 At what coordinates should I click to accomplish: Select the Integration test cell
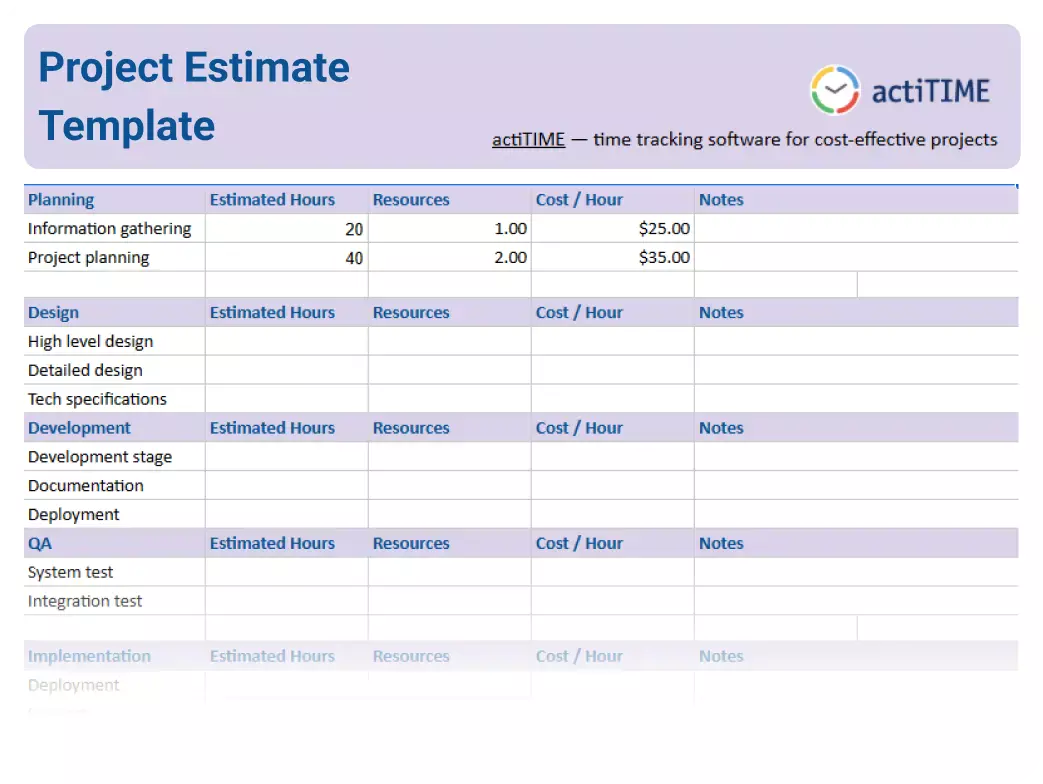pyautogui.click(x=85, y=601)
